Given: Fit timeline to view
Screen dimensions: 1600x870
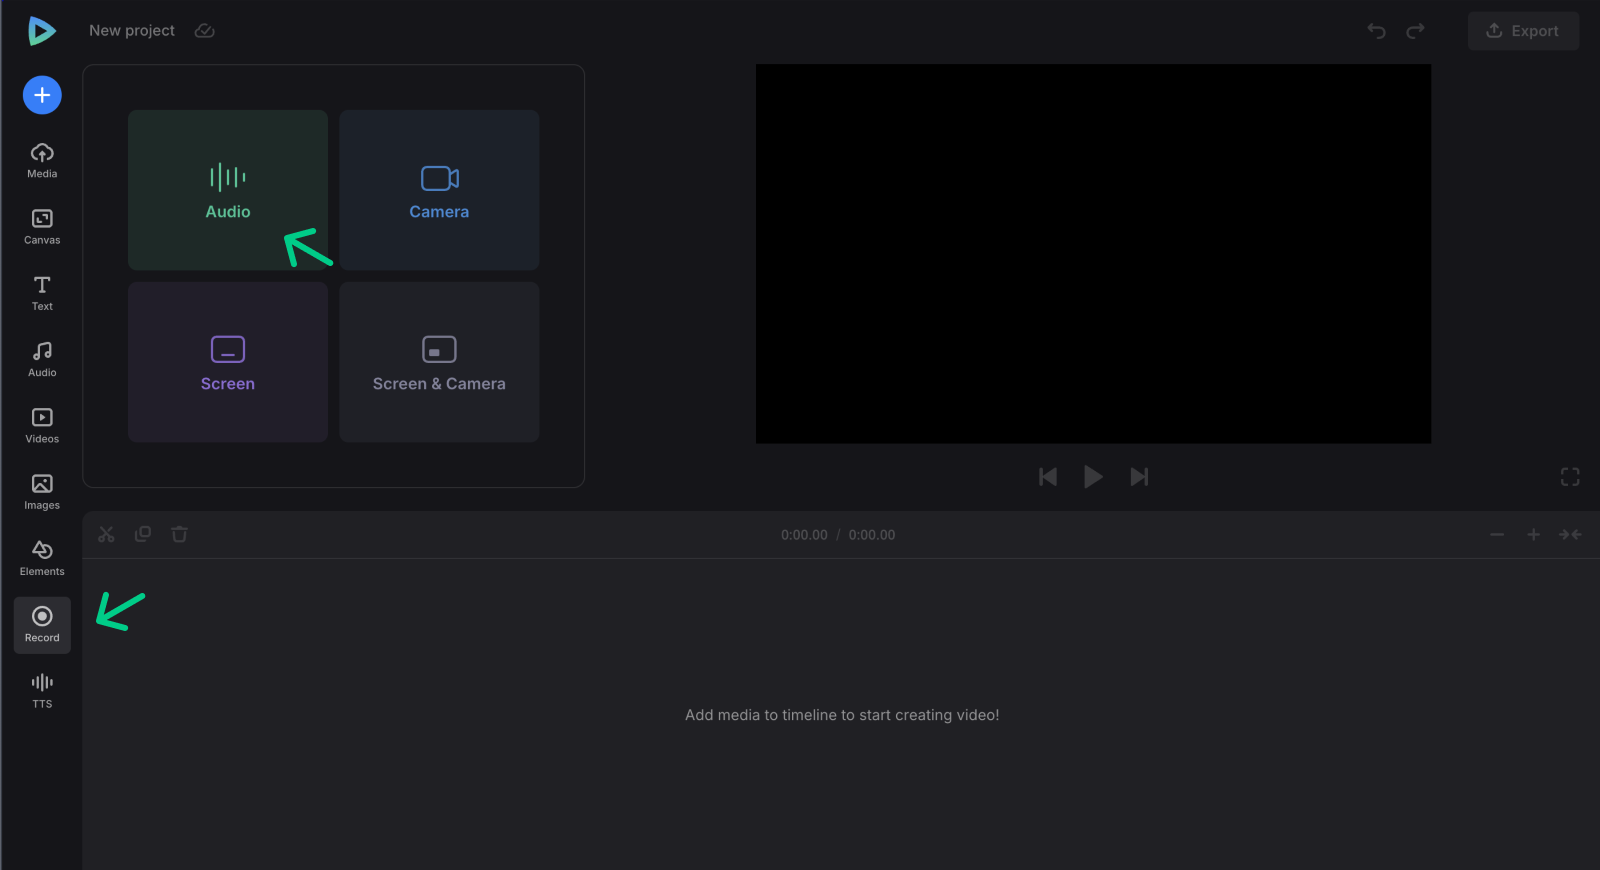Looking at the screenshot, I should coord(1570,535).
